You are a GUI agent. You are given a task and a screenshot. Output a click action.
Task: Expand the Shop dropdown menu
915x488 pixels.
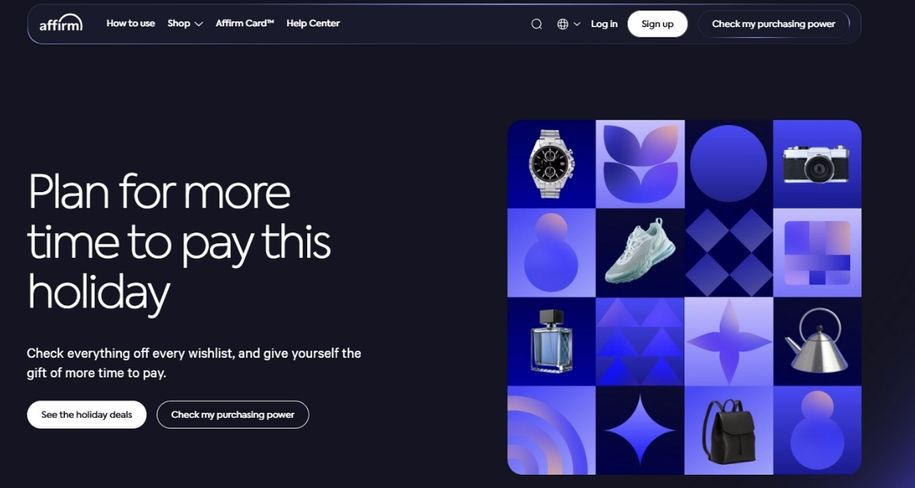click(x=185, y=23)
